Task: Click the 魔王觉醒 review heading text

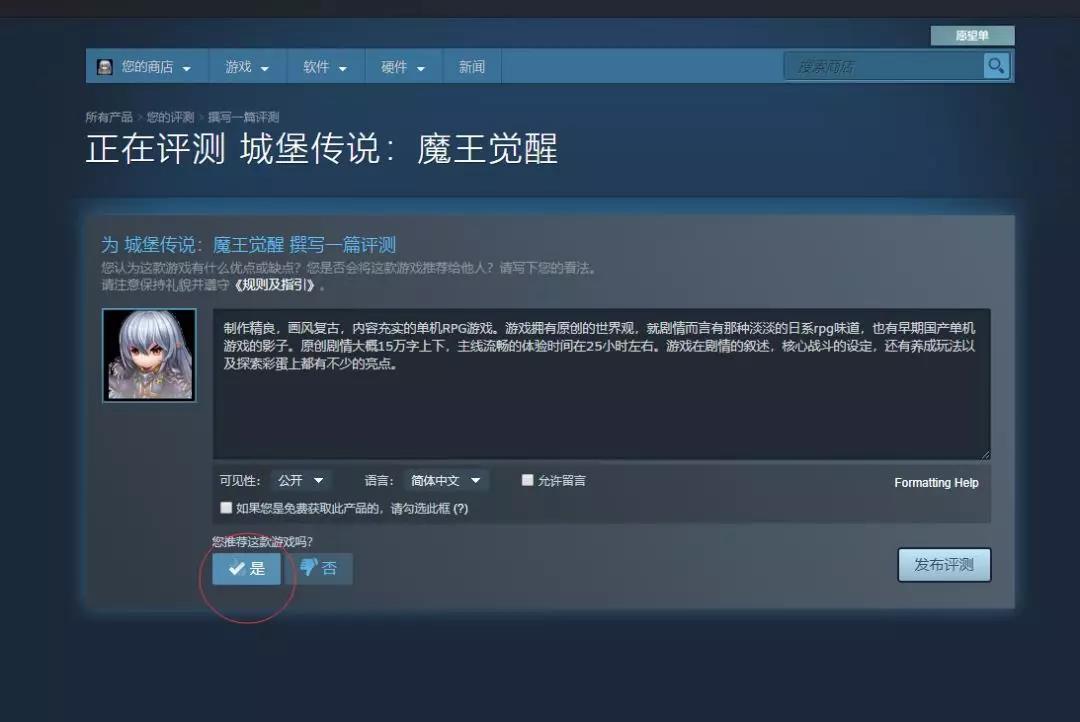Action: point(248,245)
